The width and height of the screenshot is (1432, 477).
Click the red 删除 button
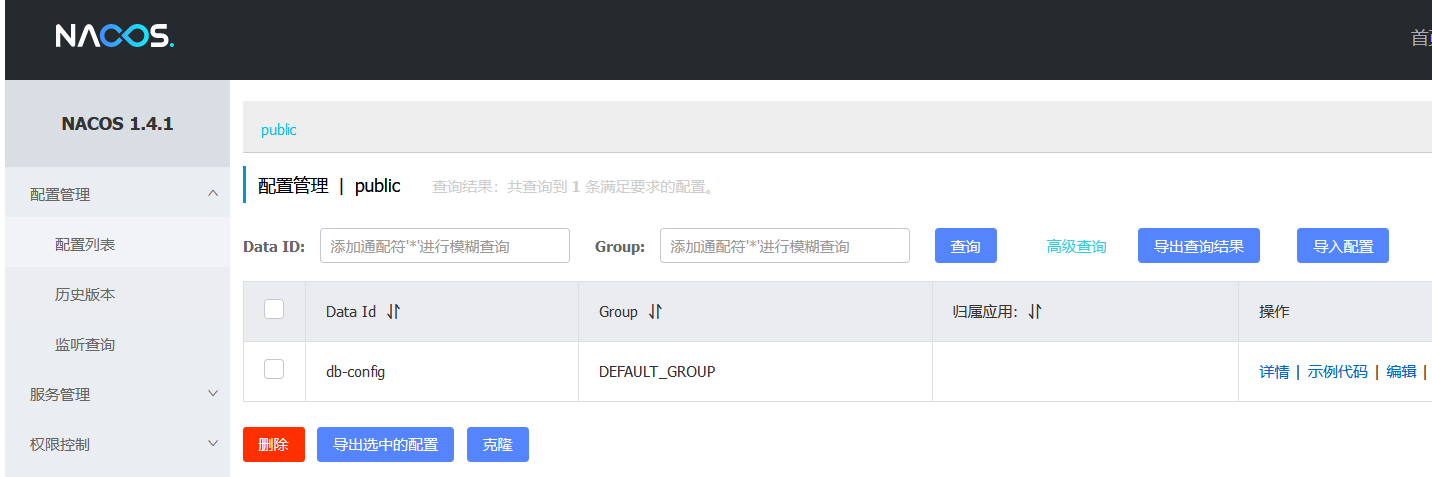point(274,445)
